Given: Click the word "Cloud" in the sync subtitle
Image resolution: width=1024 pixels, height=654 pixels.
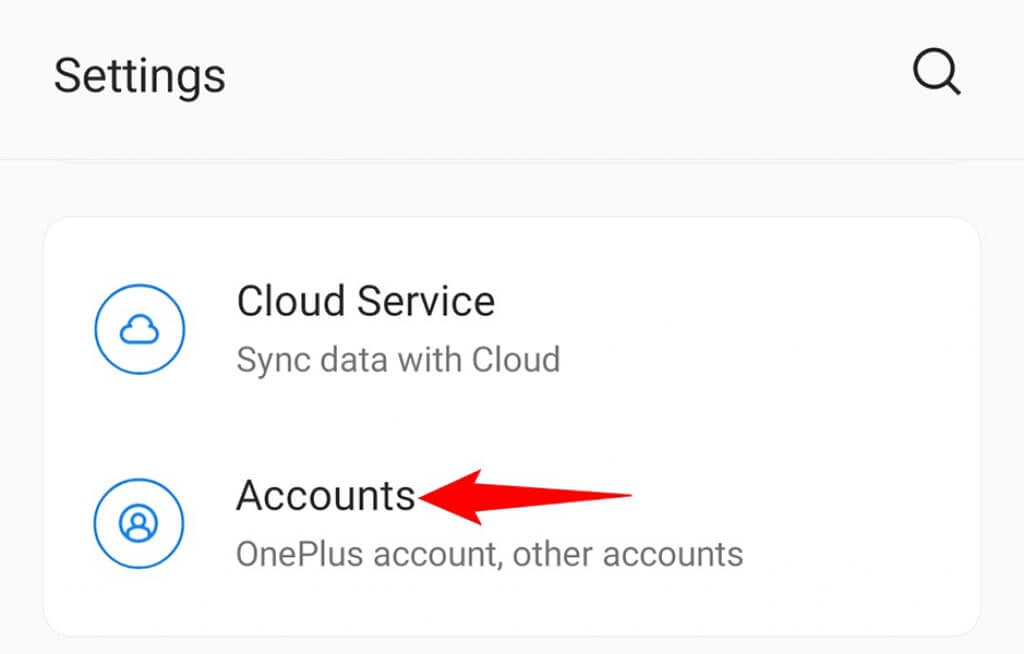Looking at the screenshot, I should tap(517, 359).
